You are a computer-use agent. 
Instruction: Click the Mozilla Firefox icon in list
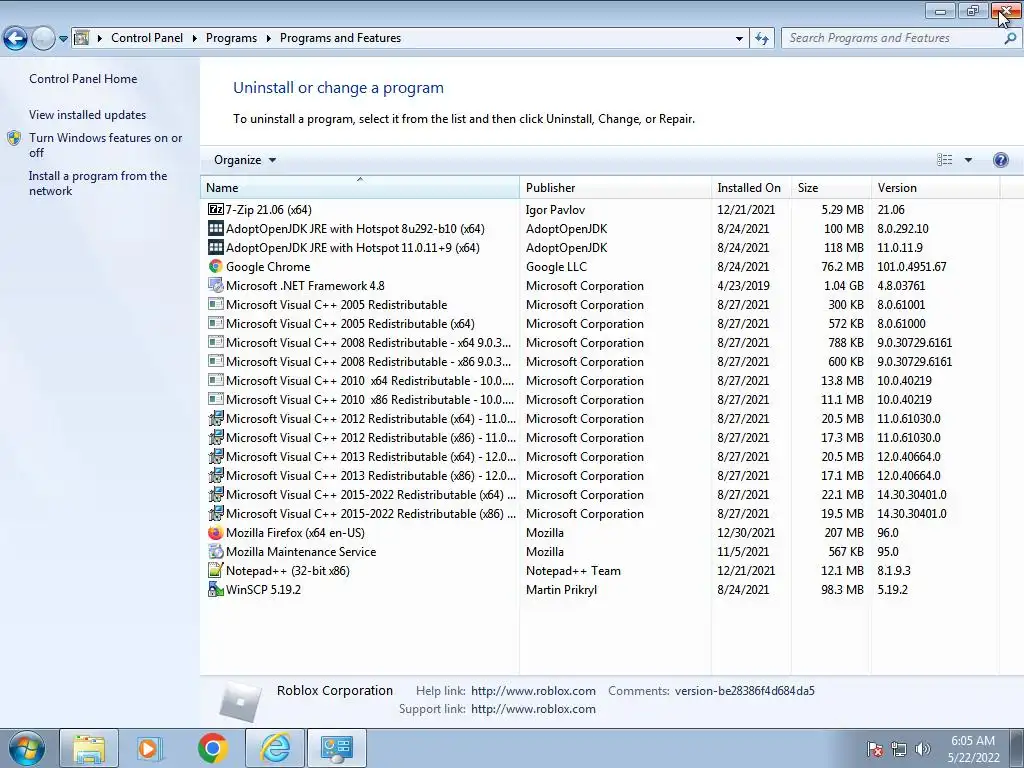point(216,533)
